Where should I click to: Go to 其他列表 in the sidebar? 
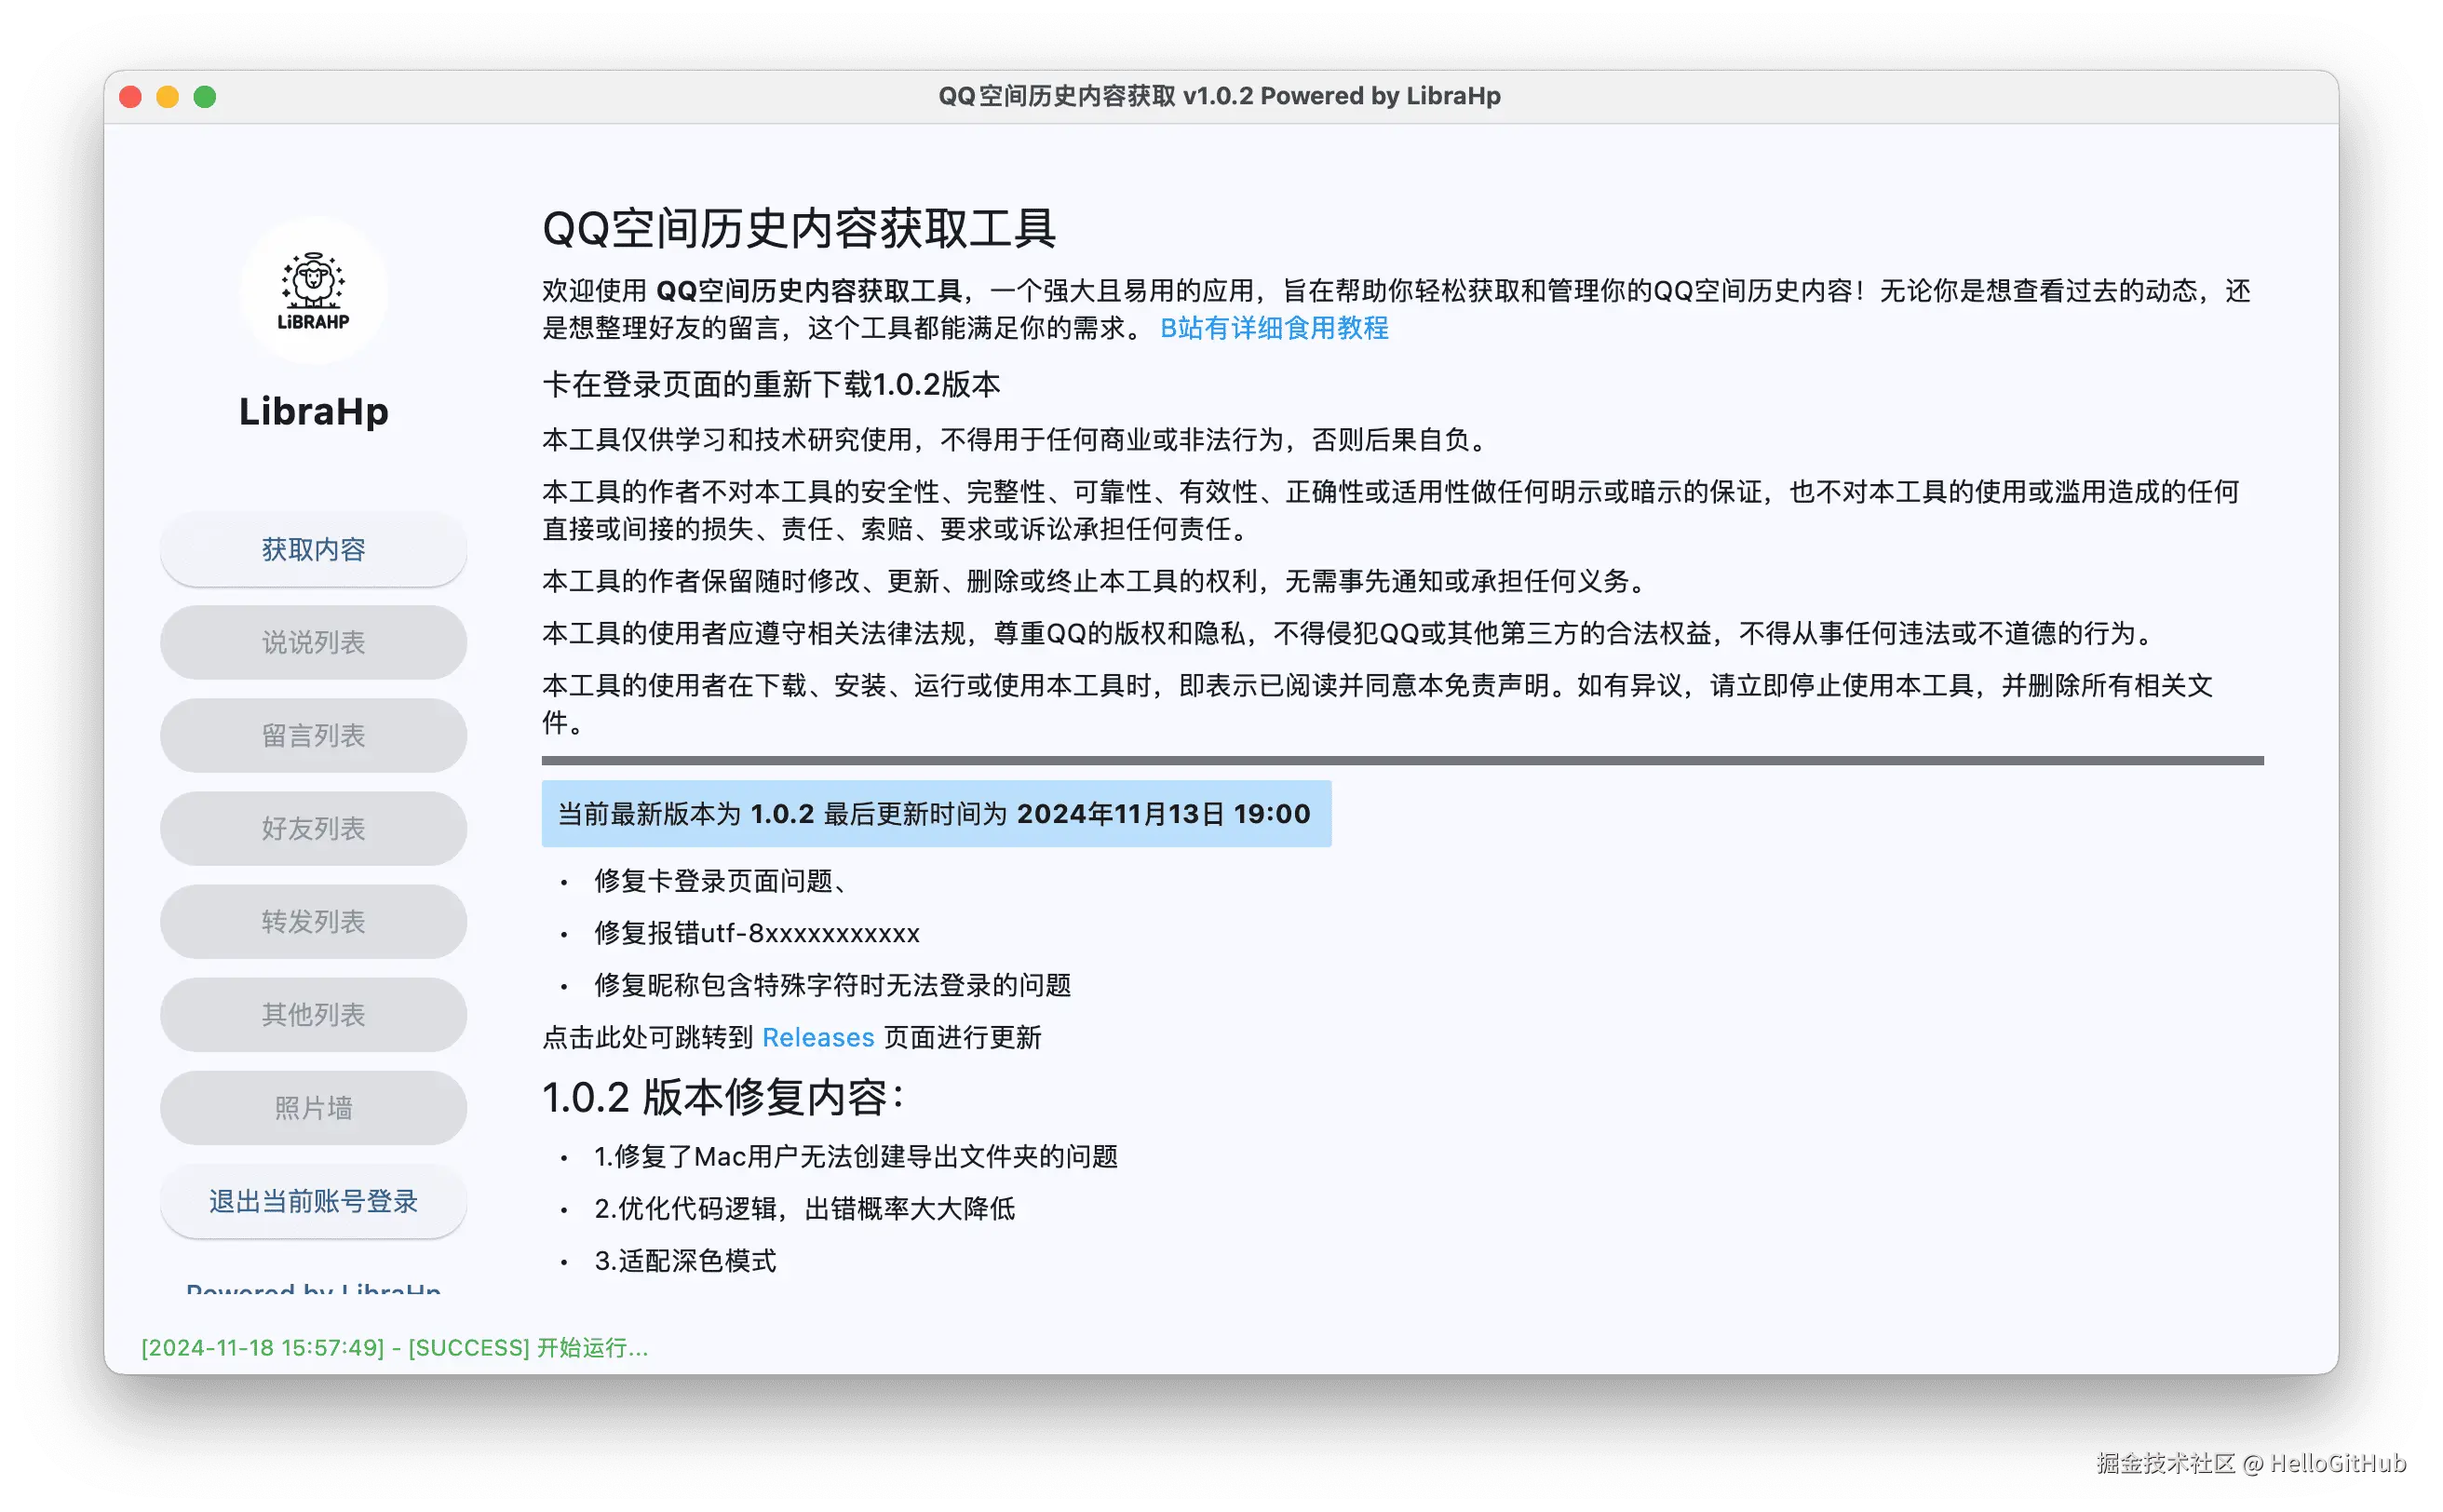tap(313, 1014)
